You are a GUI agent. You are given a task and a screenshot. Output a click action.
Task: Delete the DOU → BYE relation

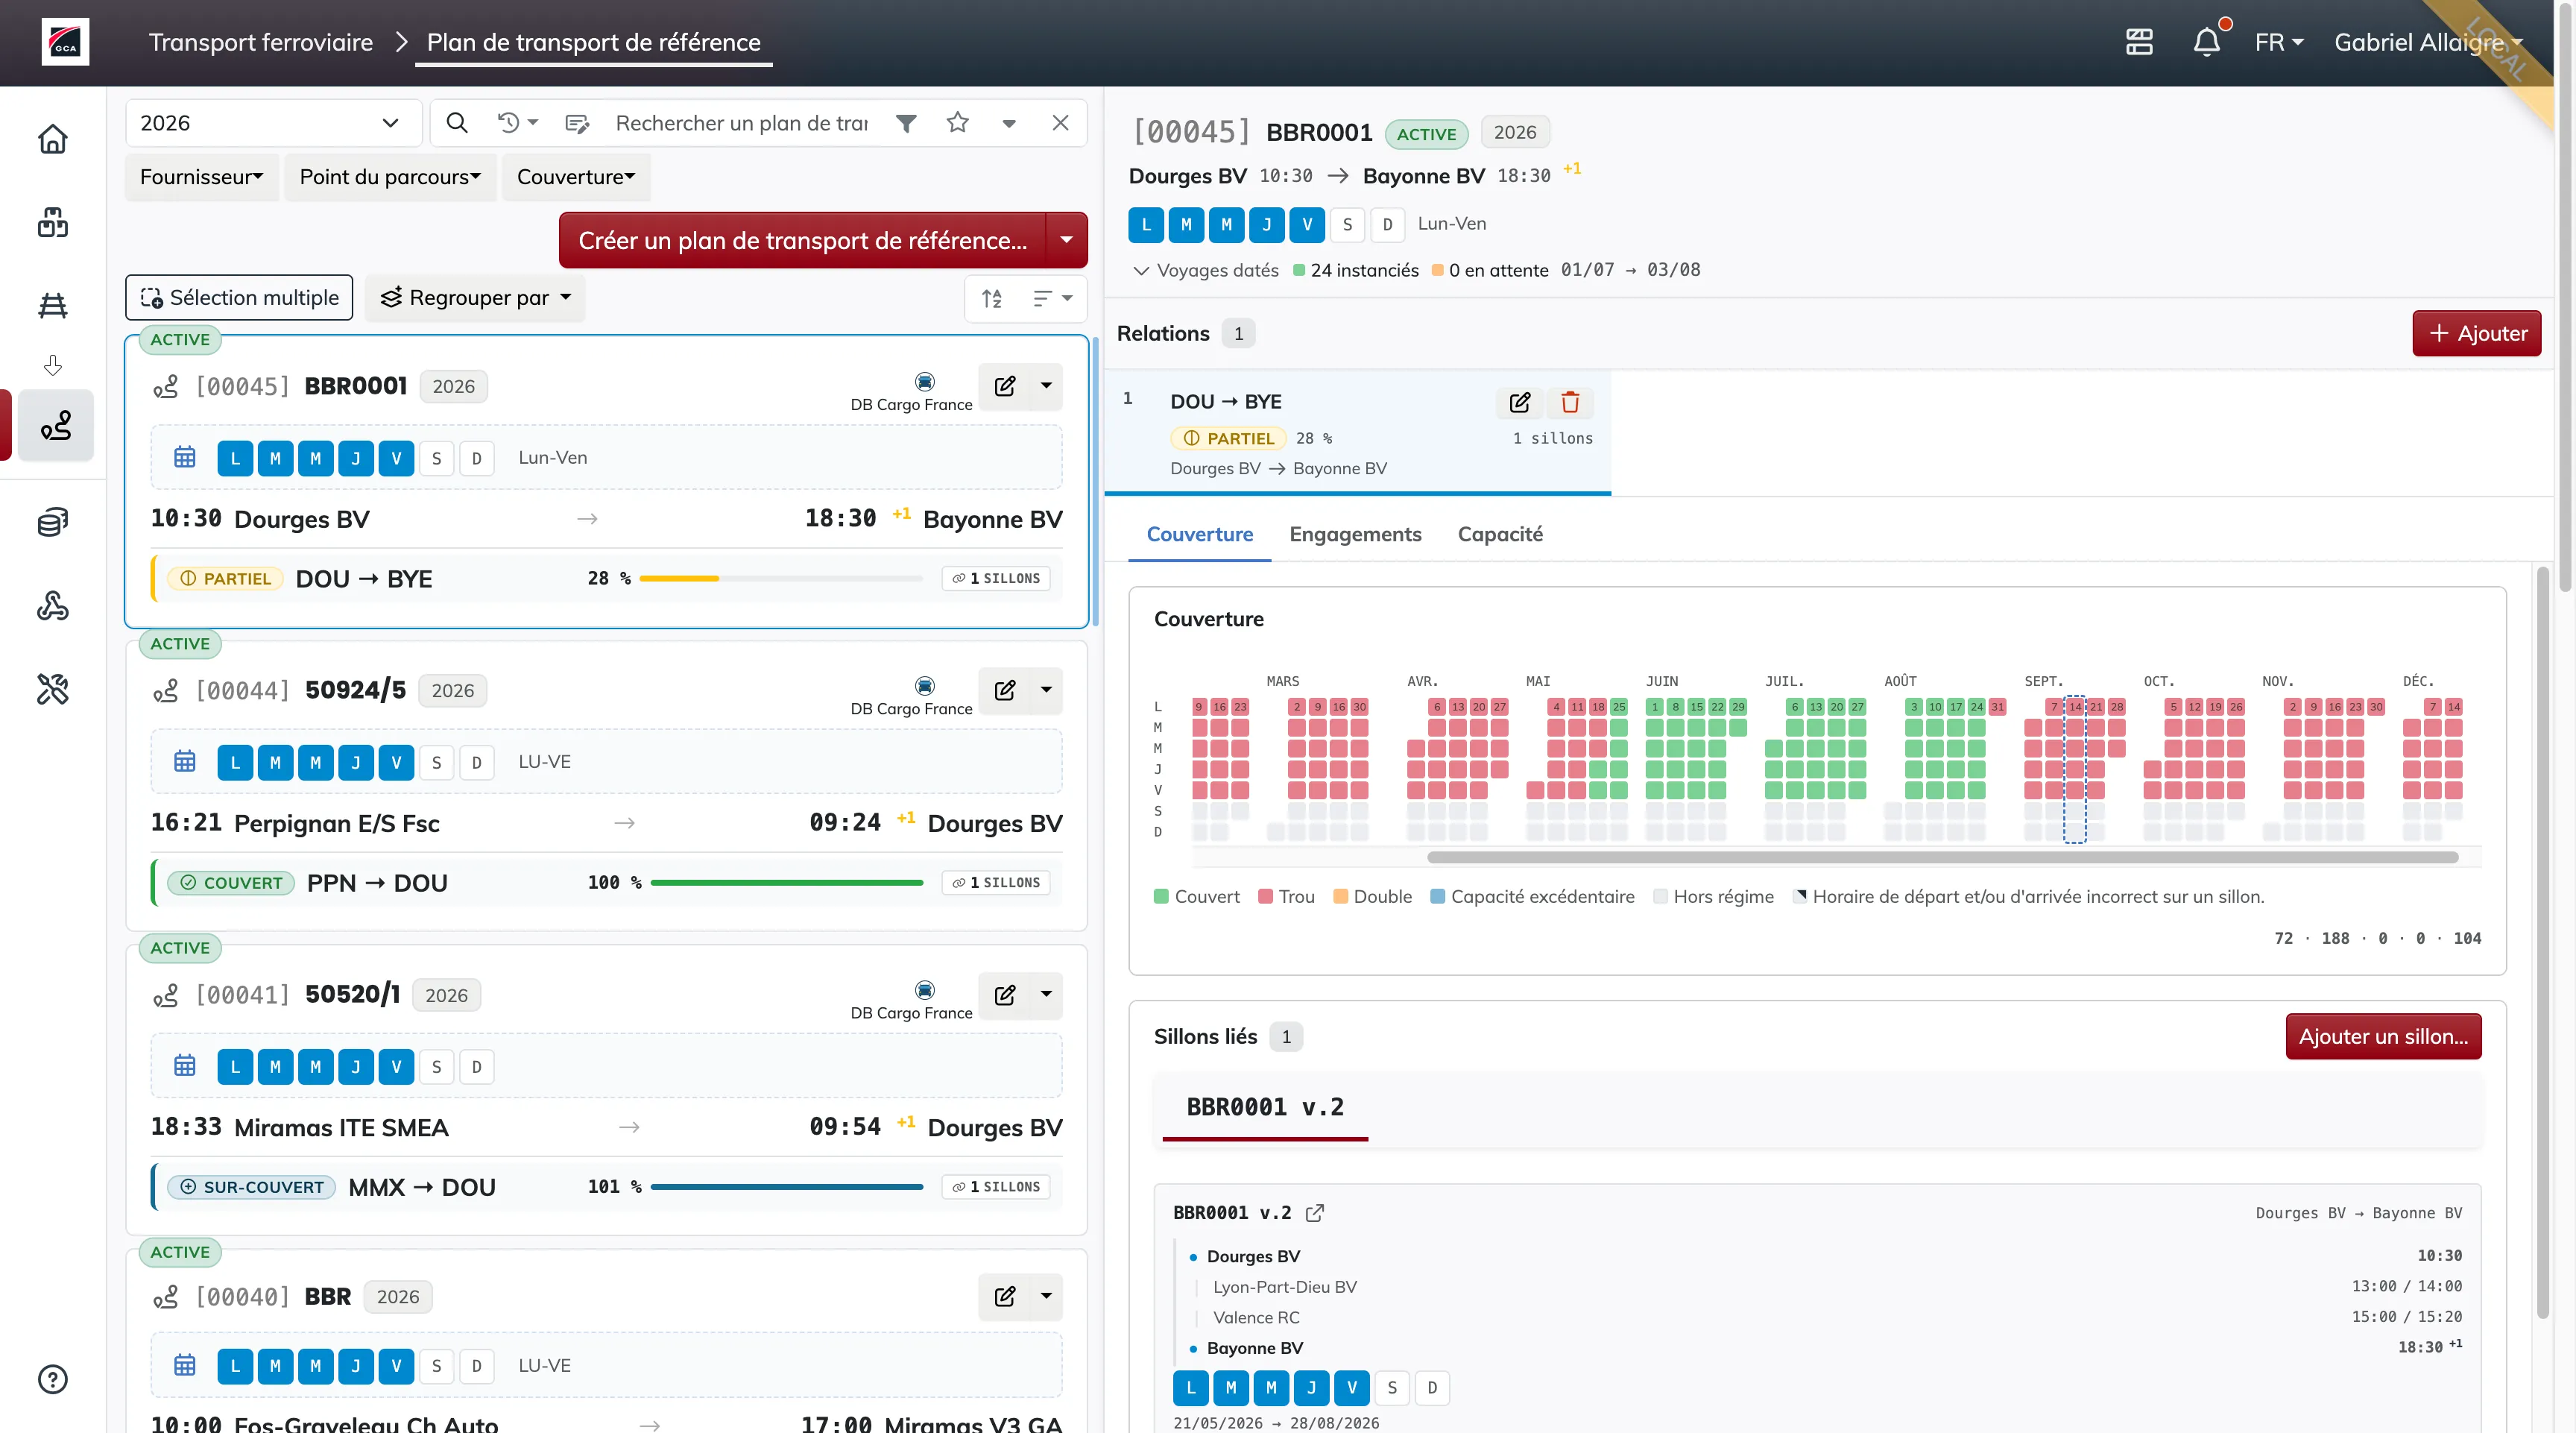coord(1570,402)
